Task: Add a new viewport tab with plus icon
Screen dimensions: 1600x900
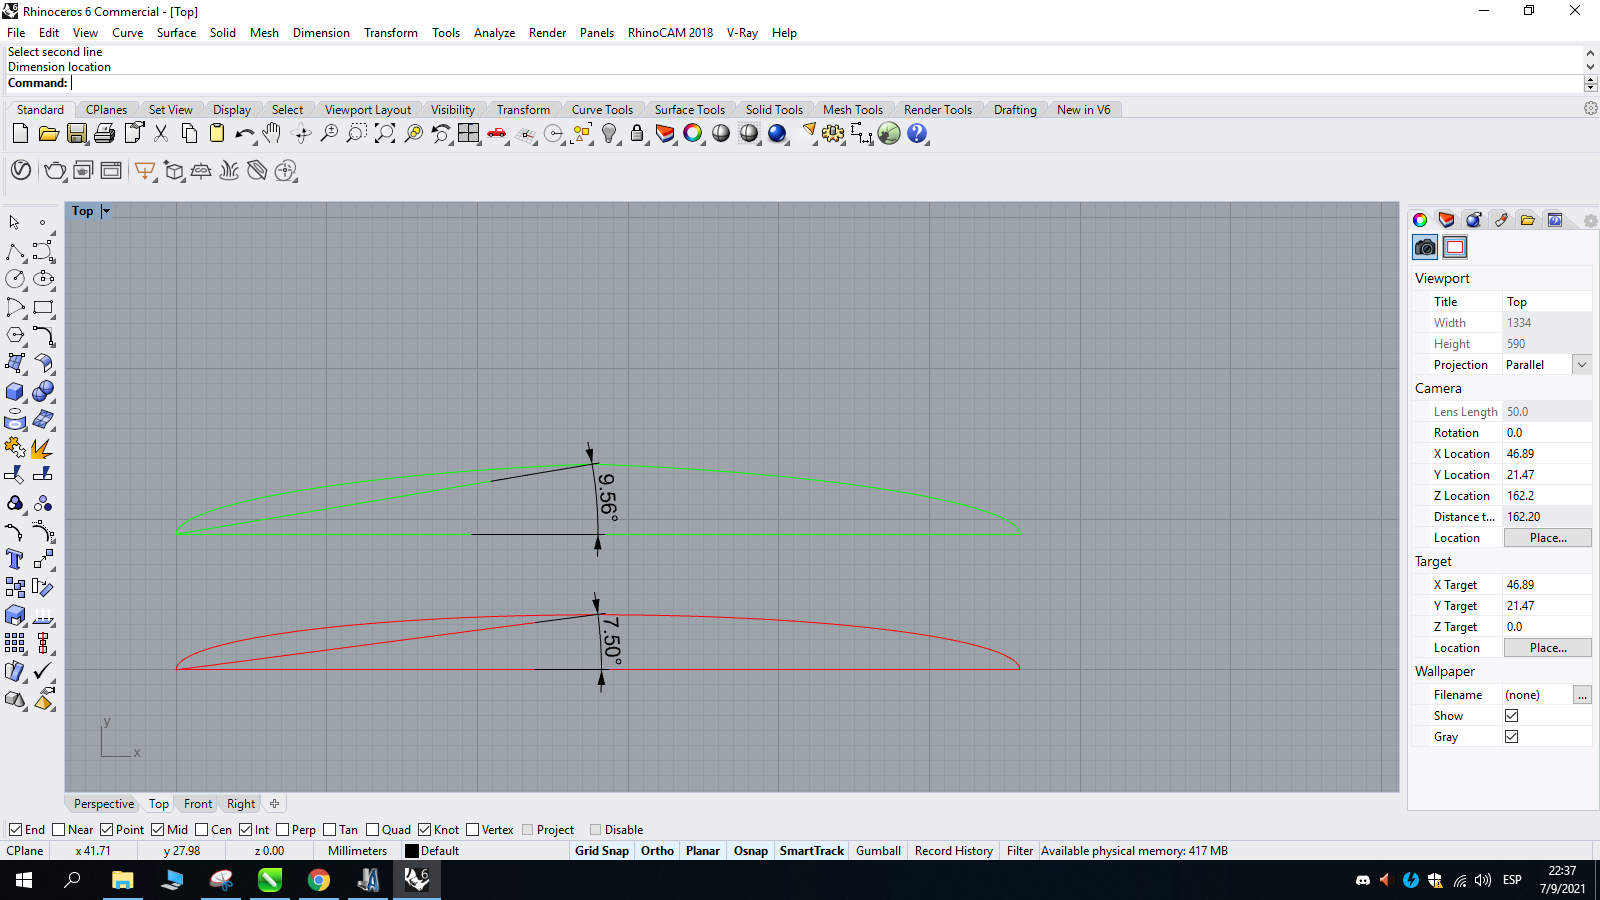Action: click(x=274, y=804)
